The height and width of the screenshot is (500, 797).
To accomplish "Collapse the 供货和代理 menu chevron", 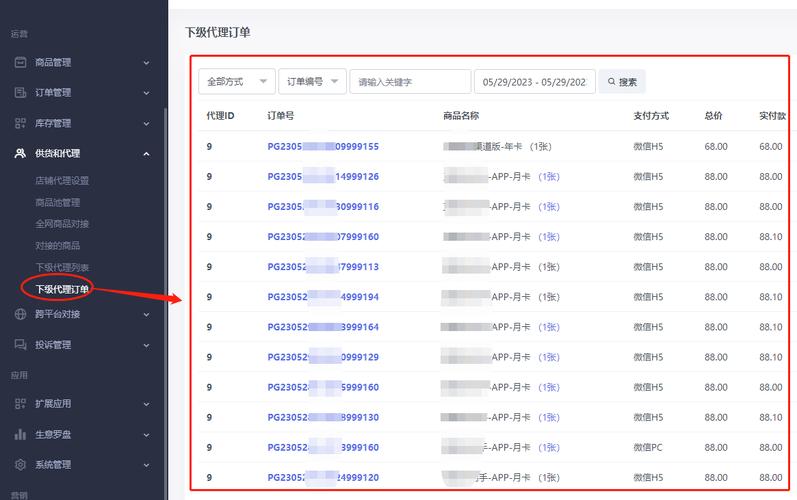I will (146, 153).
